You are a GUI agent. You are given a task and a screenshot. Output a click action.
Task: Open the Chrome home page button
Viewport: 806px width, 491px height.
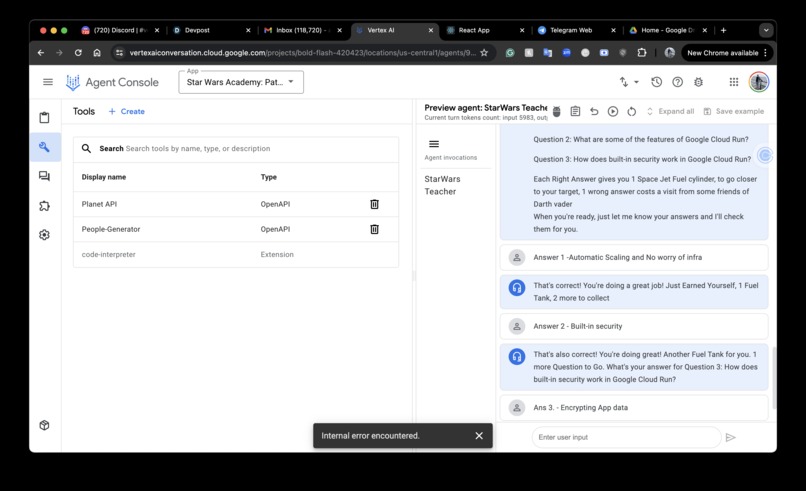97,53
